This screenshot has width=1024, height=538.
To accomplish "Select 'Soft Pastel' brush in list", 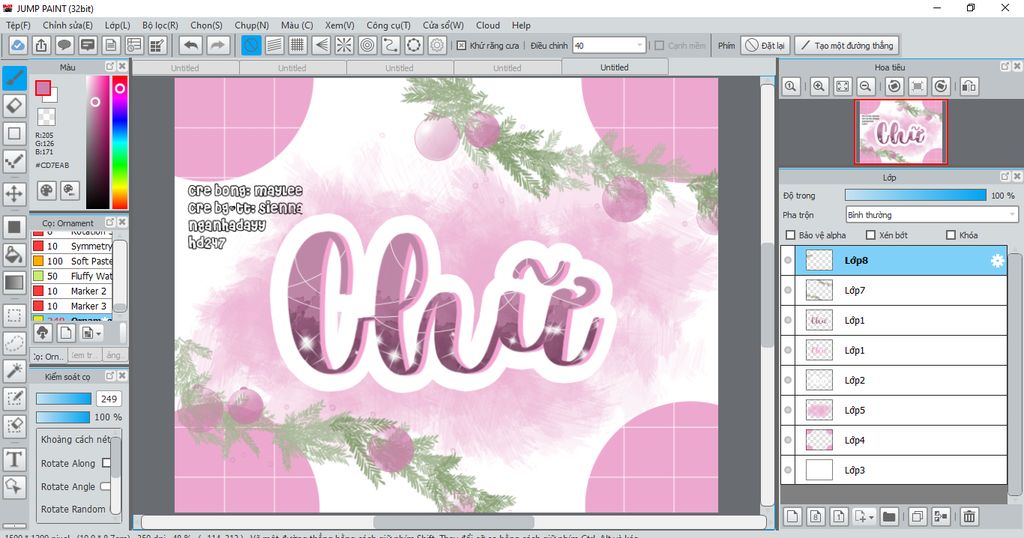I will tap(72, 261).
